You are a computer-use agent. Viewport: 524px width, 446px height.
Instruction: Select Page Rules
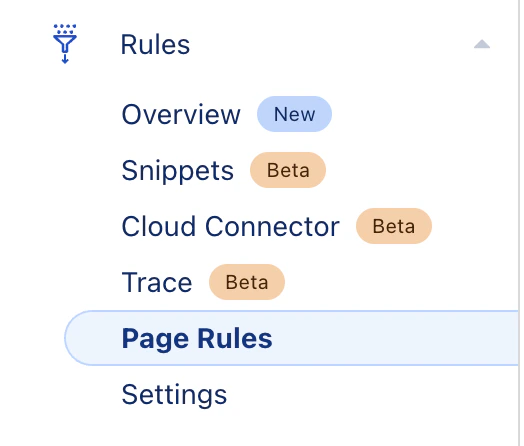point(292,338)
